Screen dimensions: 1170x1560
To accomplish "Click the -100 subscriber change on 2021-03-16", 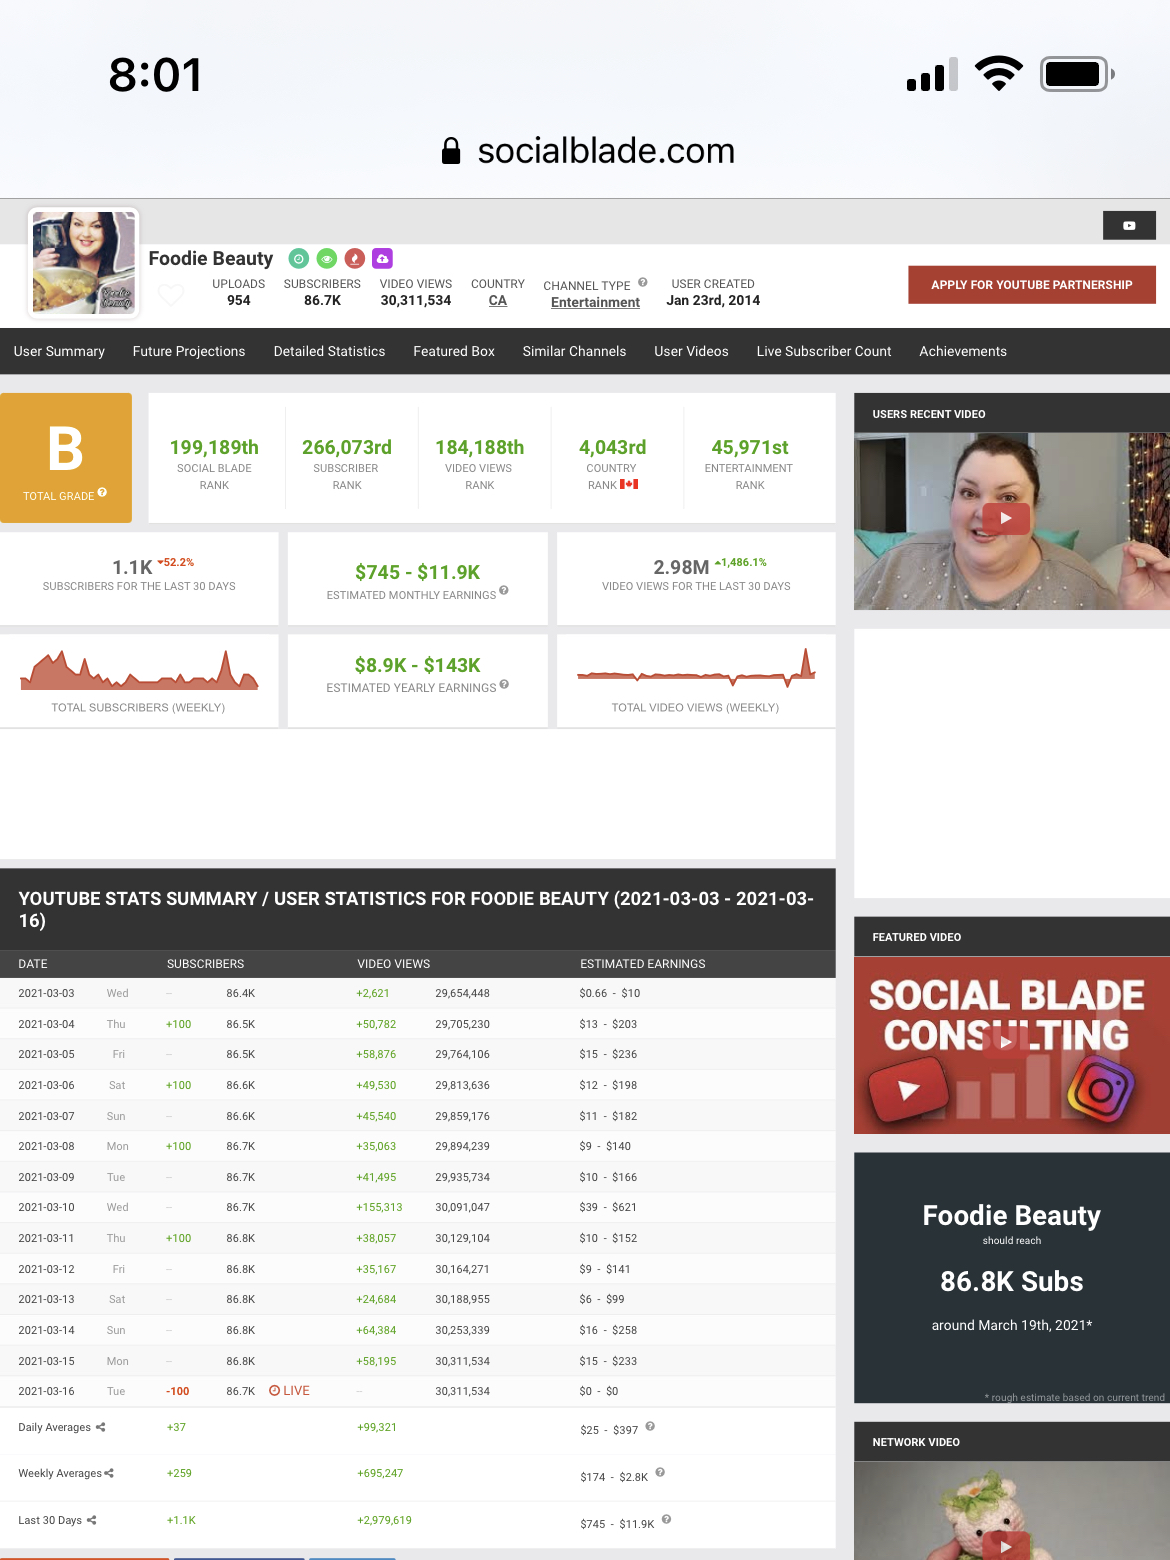I will pos(178,1392).
